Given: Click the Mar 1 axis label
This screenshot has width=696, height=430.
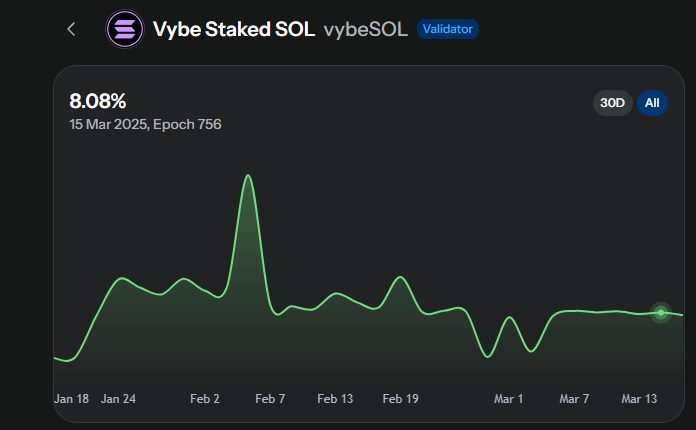Looking at the screenshot, I should (509, 399).
